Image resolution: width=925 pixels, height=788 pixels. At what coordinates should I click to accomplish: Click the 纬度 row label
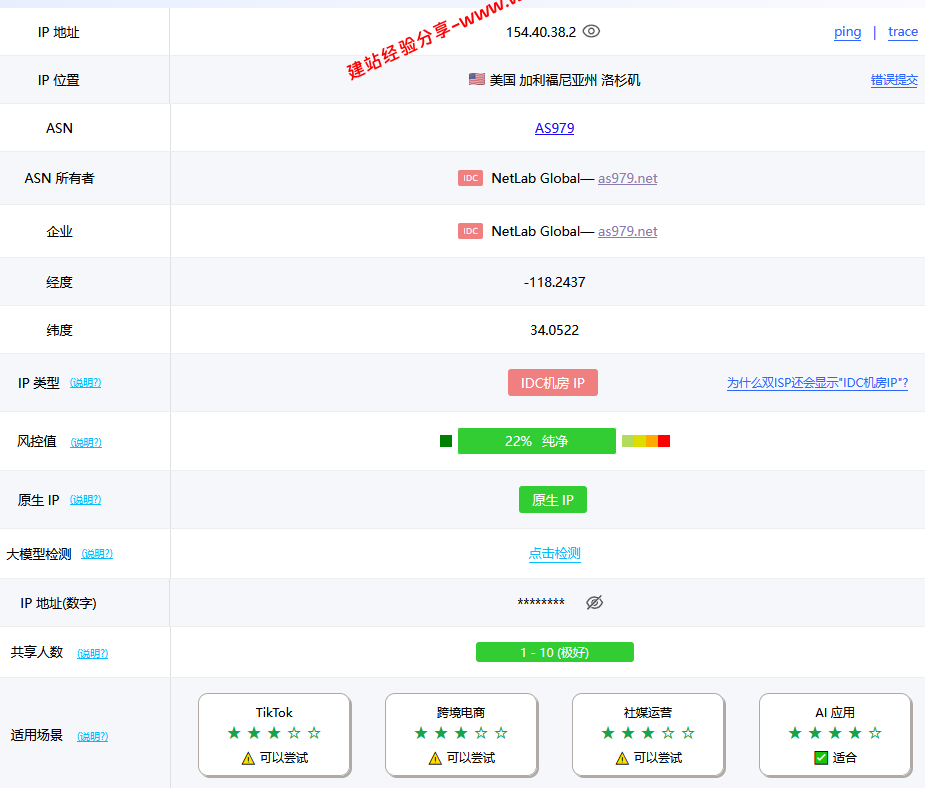[x=60, y=330]
